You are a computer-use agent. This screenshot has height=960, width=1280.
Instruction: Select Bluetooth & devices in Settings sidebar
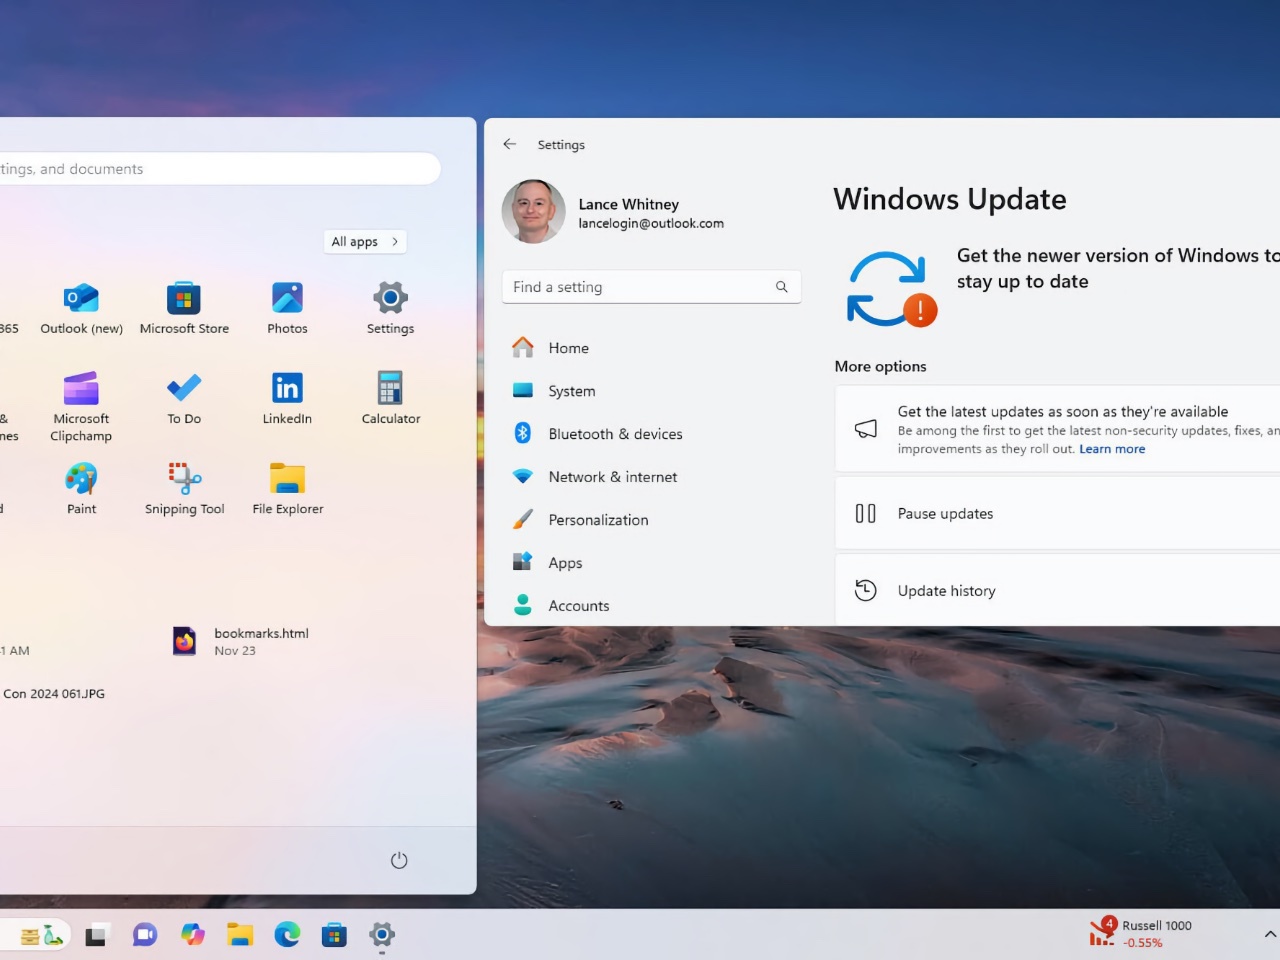point(615,433)
